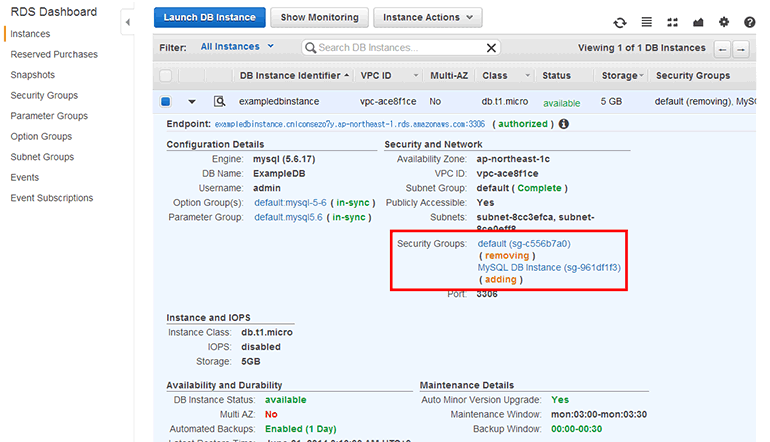Image resolution: width=770 pixels, height=442 pixels.
Task: Open the Instance Actions dropdown
Action: tap(427, 17)
